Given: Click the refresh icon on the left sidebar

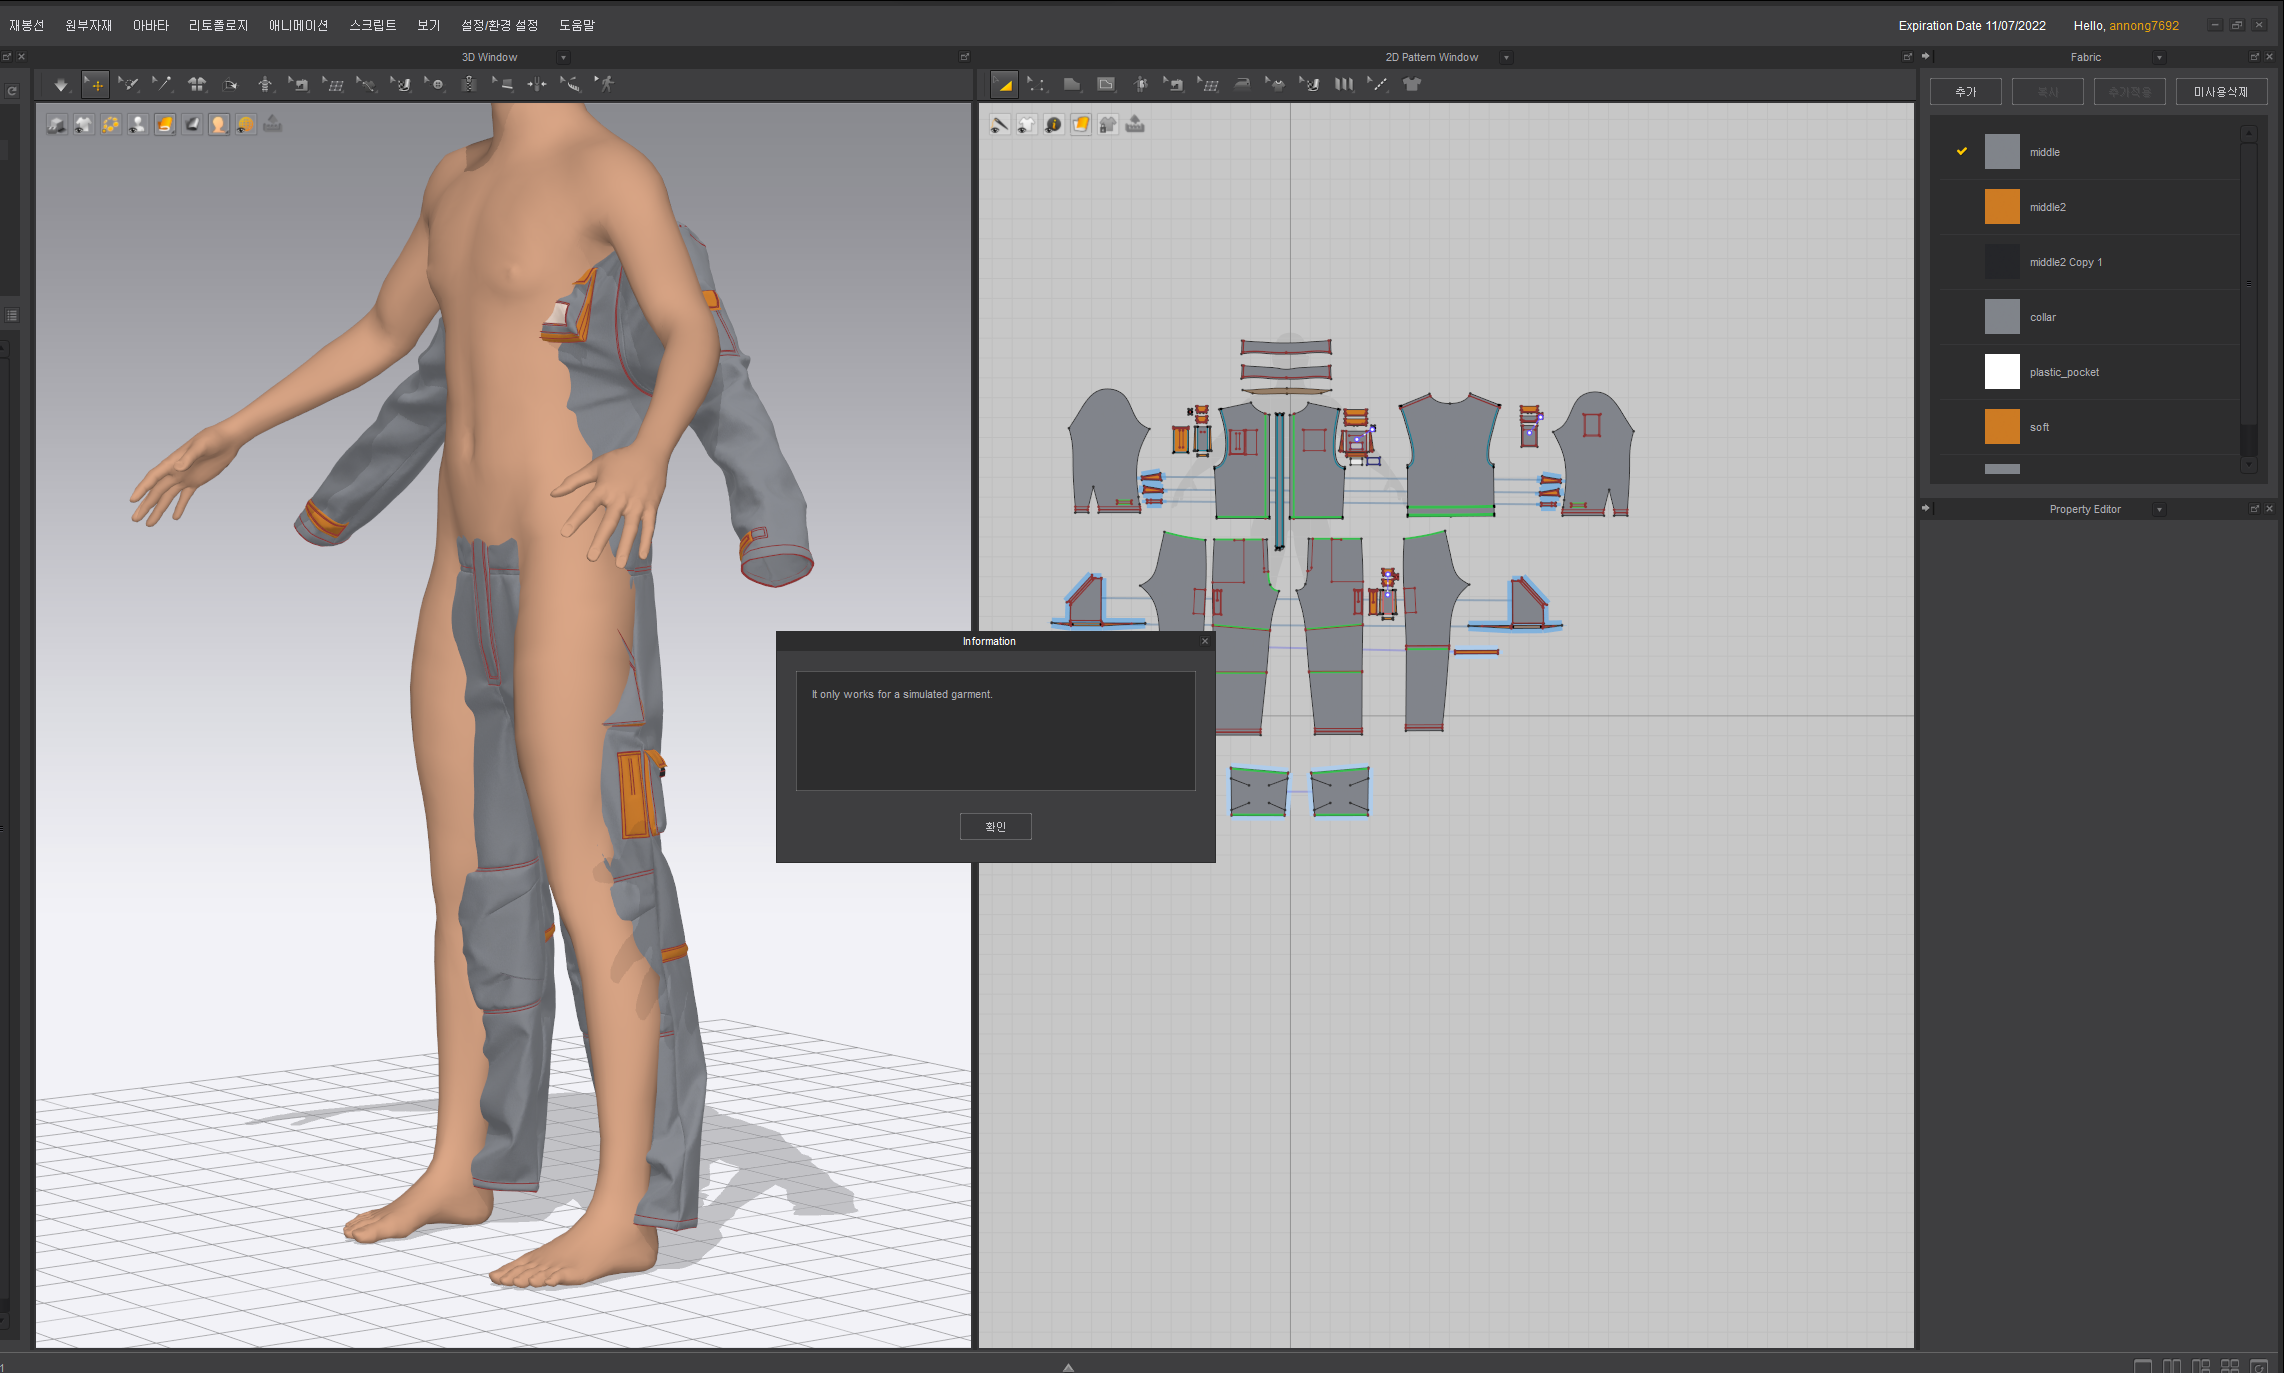Looking at the screenshot, I should click(x=12, y=91).
